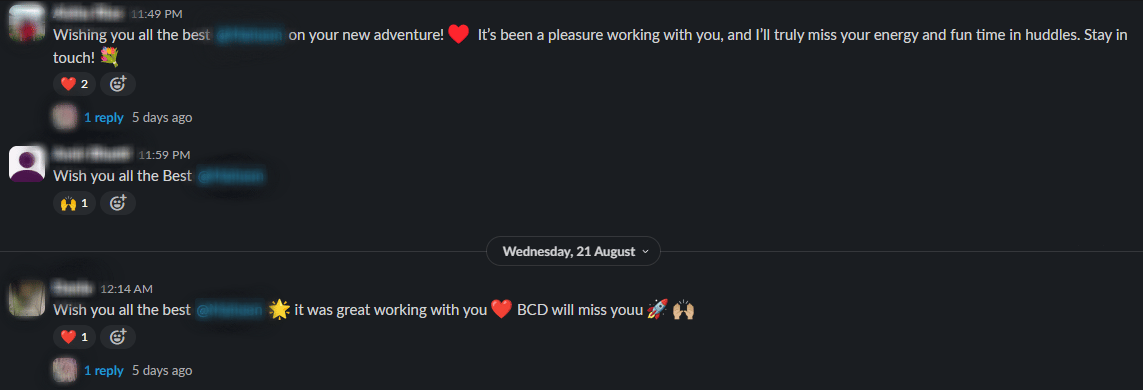Toggle the heart reaction on 12:14 AM message
The image size is (1143, 390).
pos(74,337)
